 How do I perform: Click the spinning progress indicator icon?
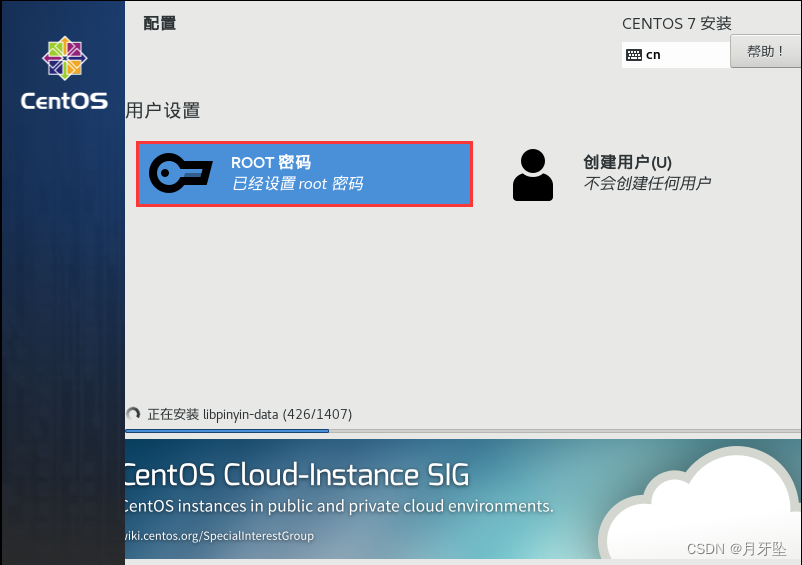133,414
